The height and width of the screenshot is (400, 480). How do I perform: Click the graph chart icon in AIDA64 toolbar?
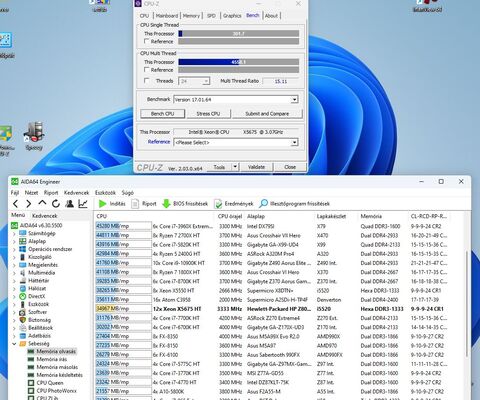point(83,203)
